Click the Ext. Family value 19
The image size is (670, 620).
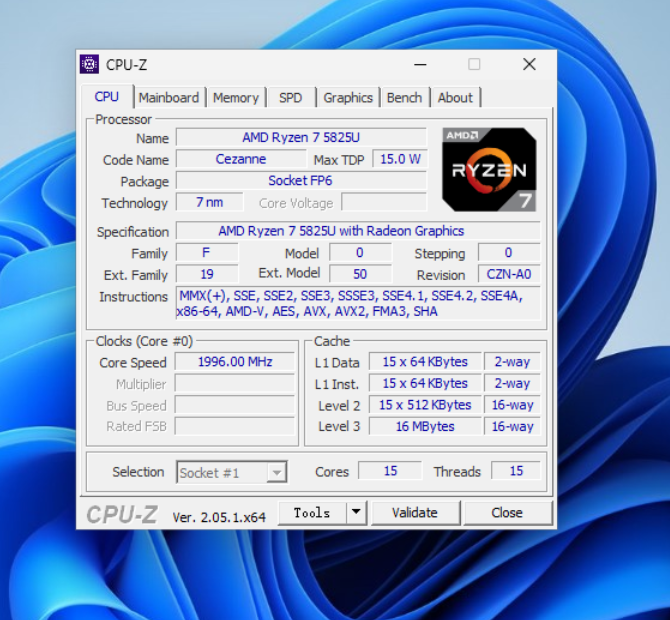tap(207, 274)
